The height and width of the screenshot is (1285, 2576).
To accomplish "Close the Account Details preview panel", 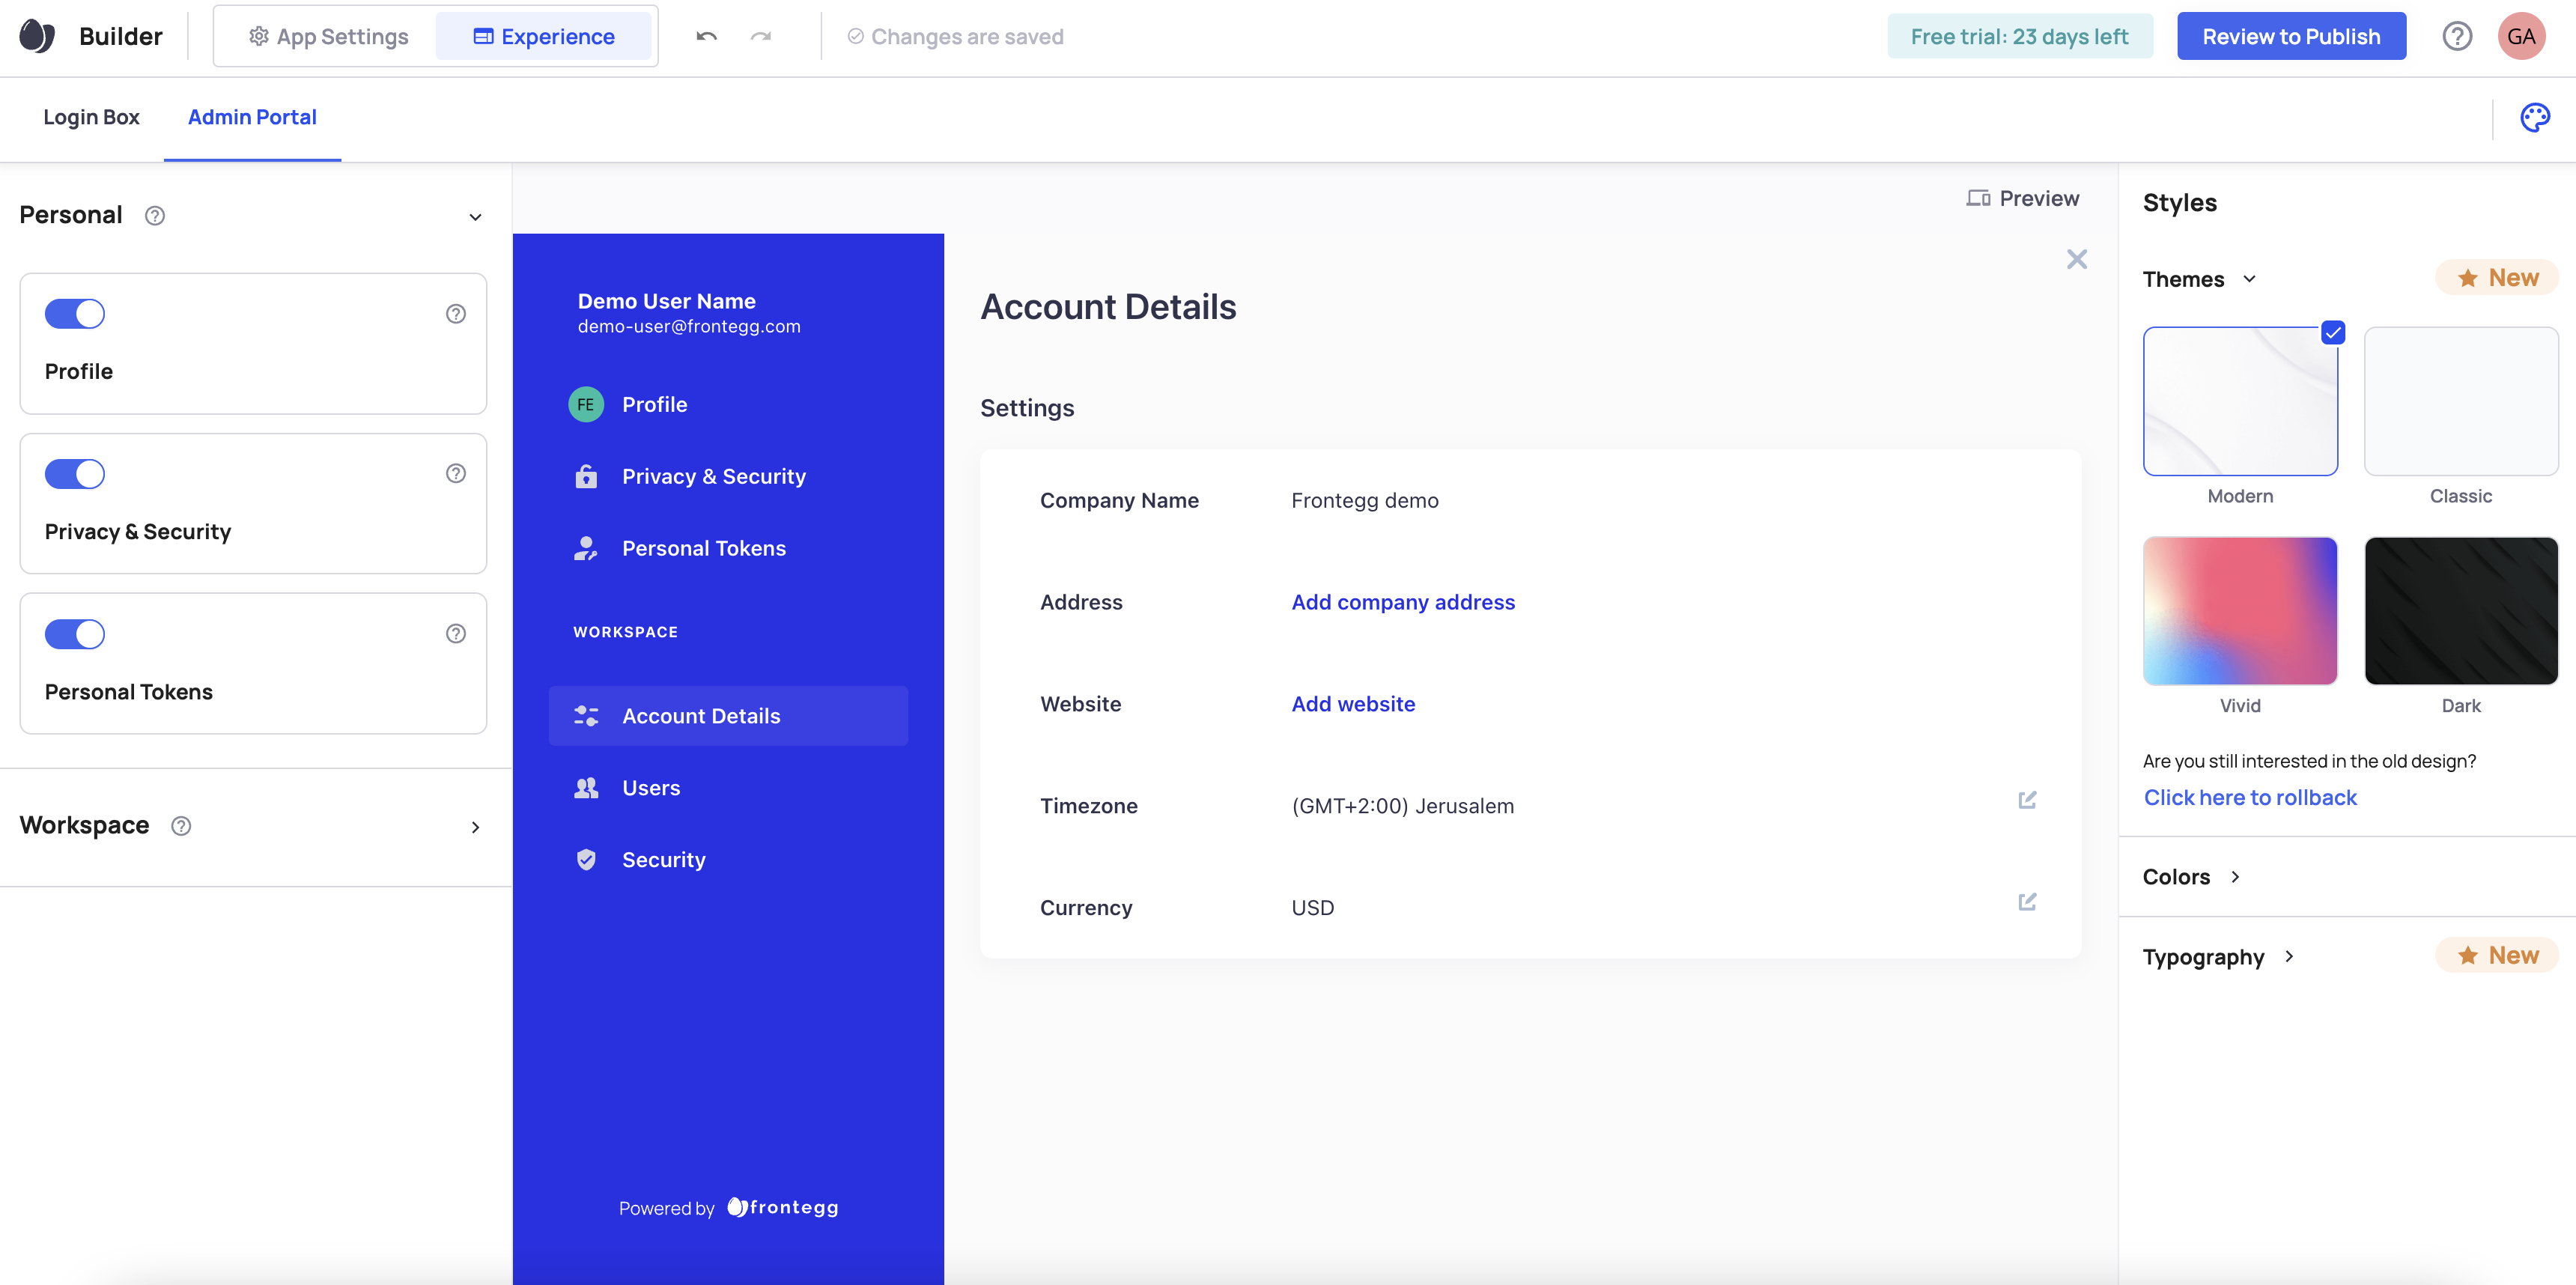I will (2076, 260).
